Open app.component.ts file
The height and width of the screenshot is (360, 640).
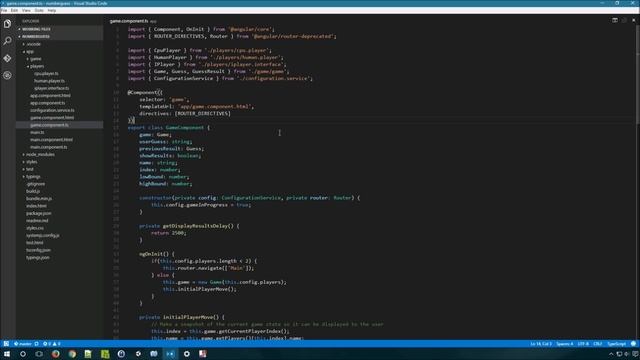coord(47,103)
